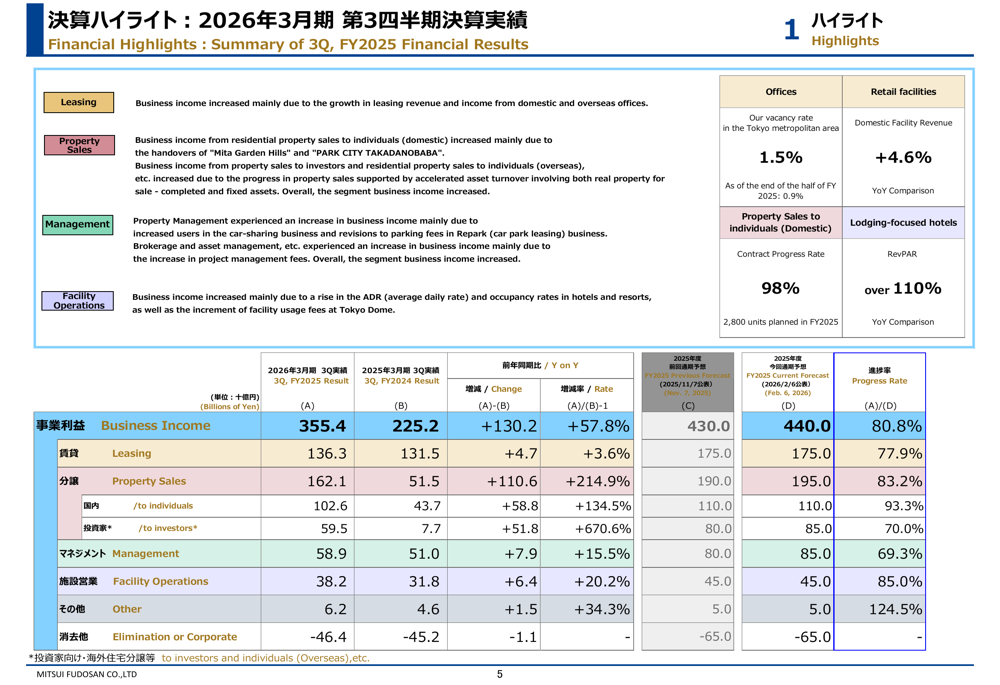Click the Retail facilities column header
Screen dimensions: 1000x685
point(903,92)
